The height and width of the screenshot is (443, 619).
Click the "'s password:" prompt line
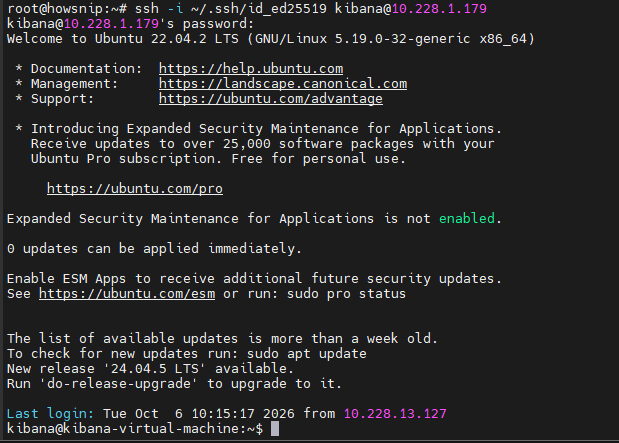pos(130,24)
